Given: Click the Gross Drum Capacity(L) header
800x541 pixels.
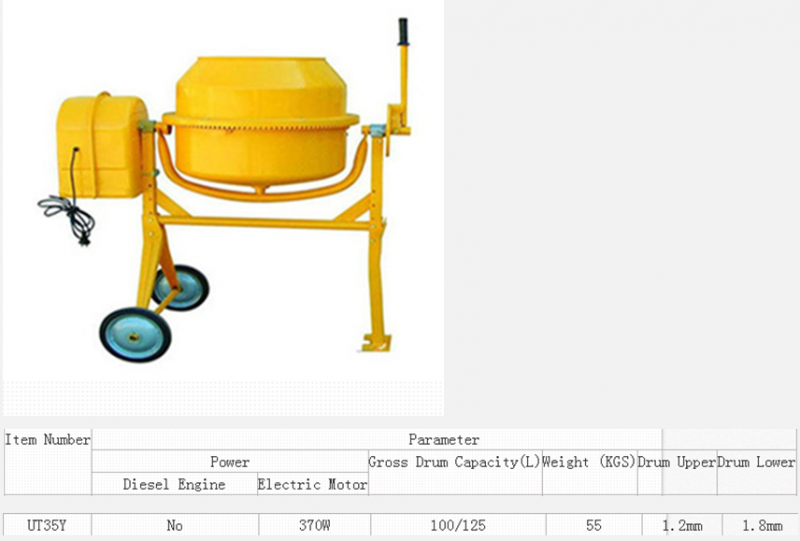Looking at the screenshot, I should coord(455,462).
